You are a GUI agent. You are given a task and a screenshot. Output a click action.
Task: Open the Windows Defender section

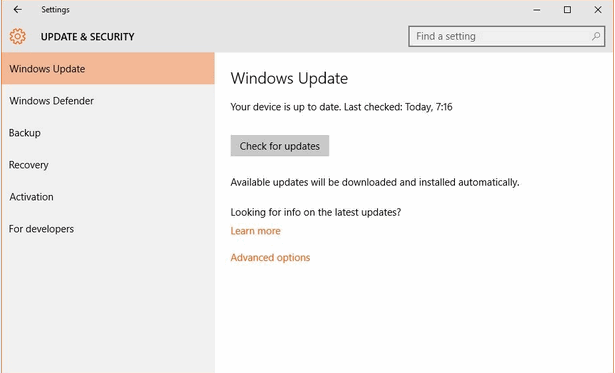point(108,101)
